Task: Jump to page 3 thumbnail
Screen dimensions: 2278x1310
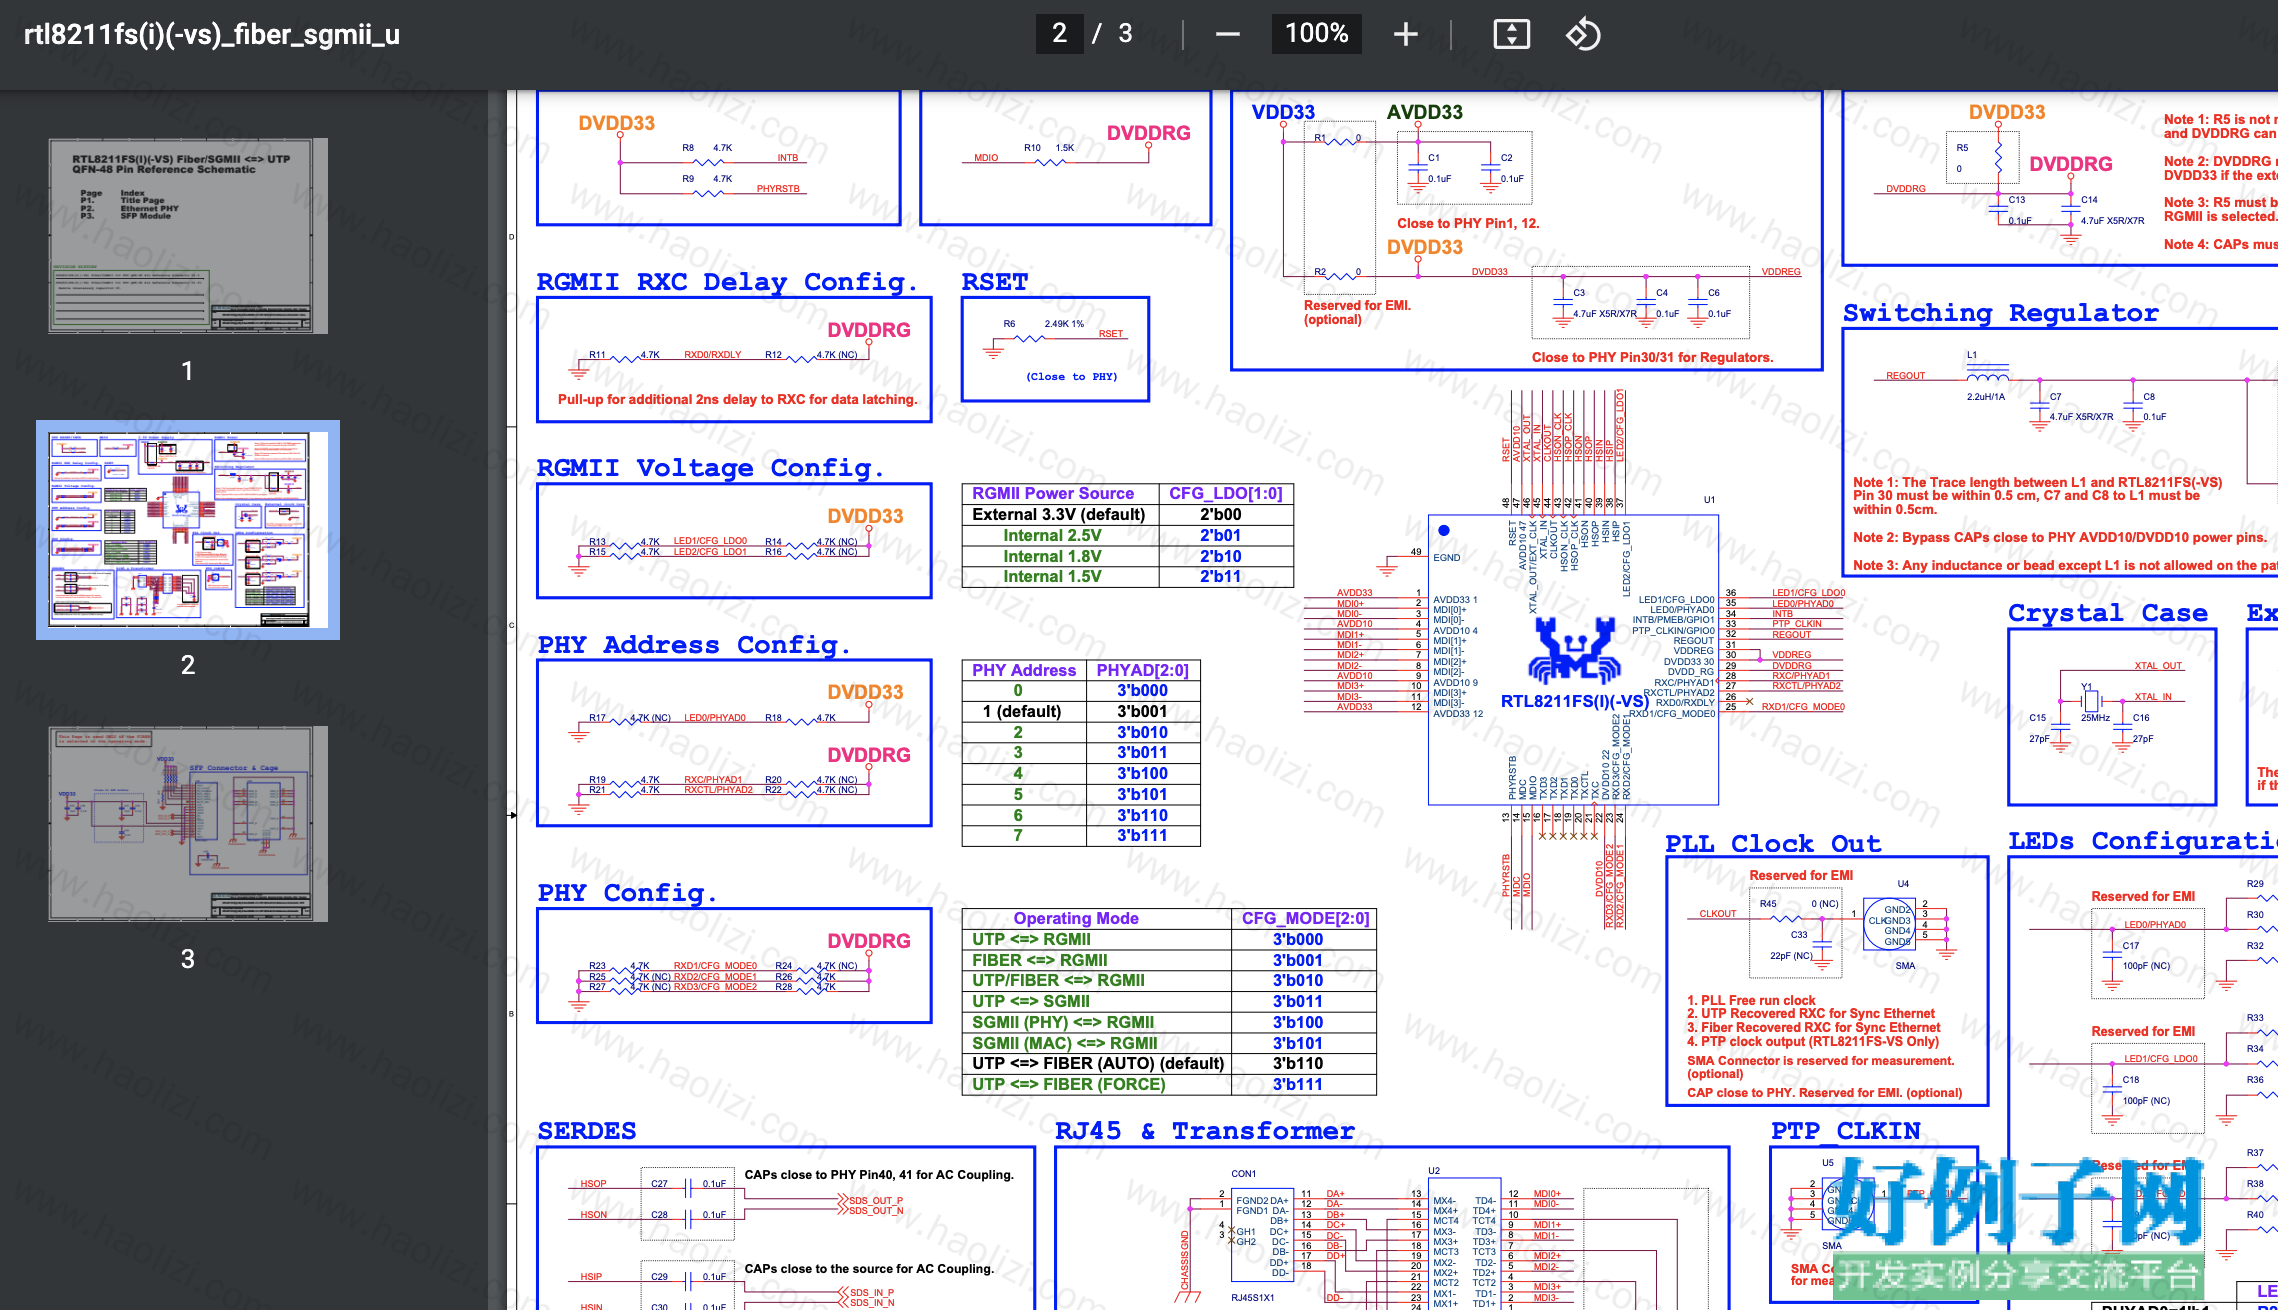Action: click(x=188, y=824)
